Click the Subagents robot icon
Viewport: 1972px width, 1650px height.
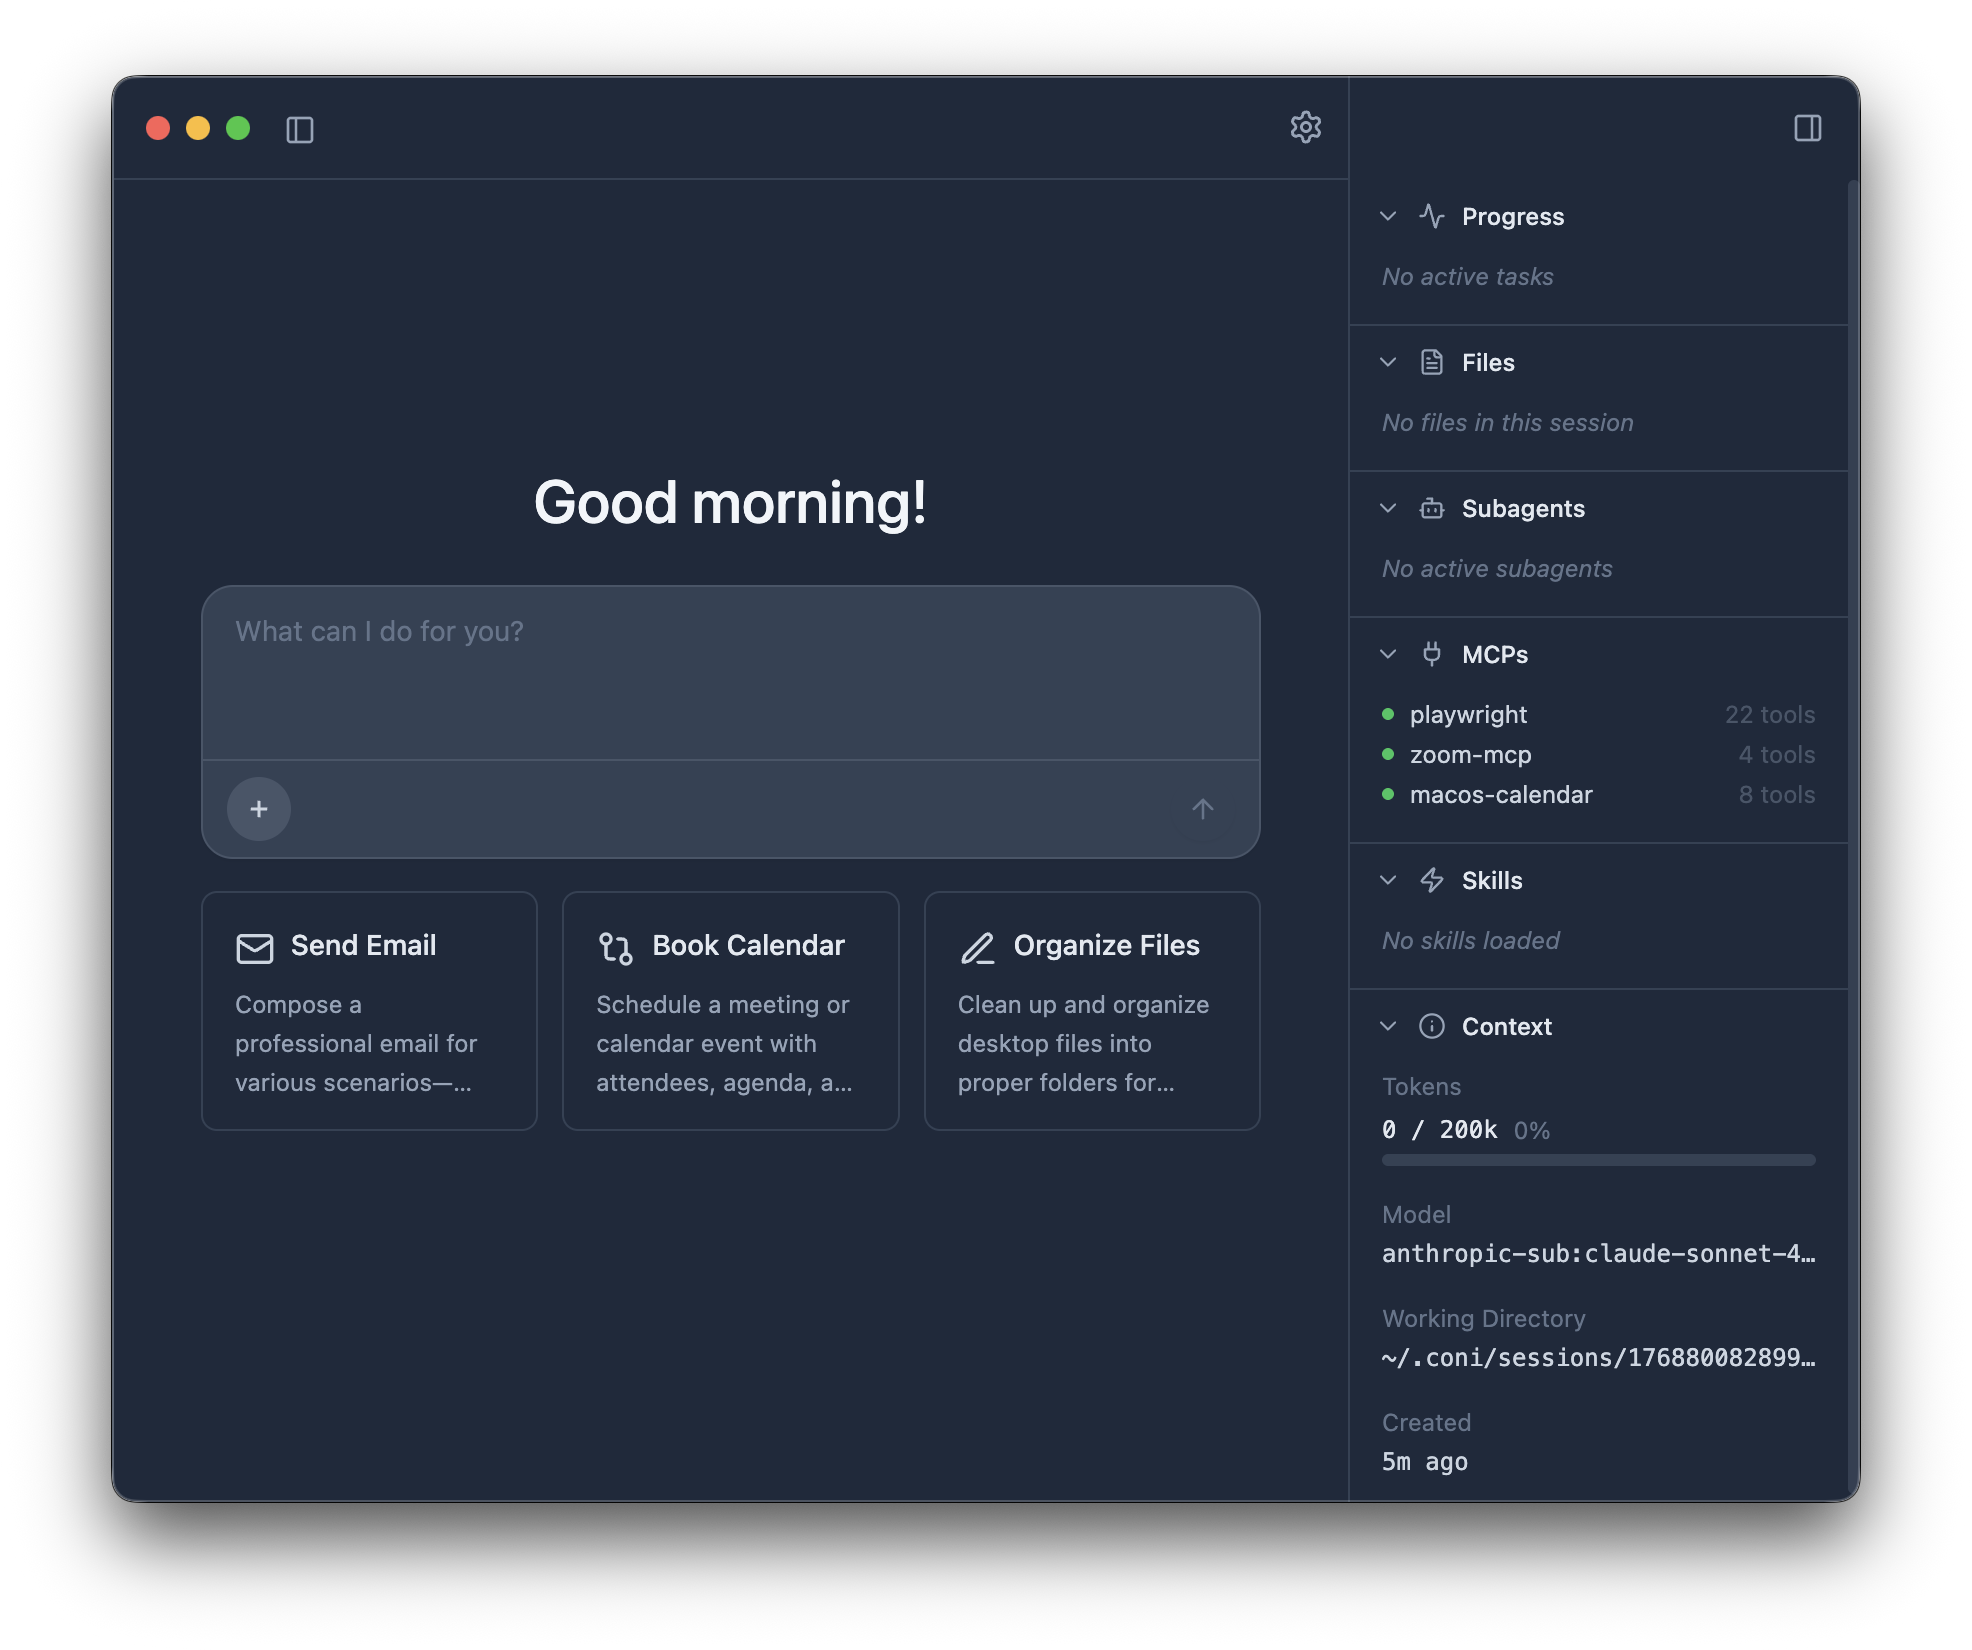click(x=1432, y=508)
